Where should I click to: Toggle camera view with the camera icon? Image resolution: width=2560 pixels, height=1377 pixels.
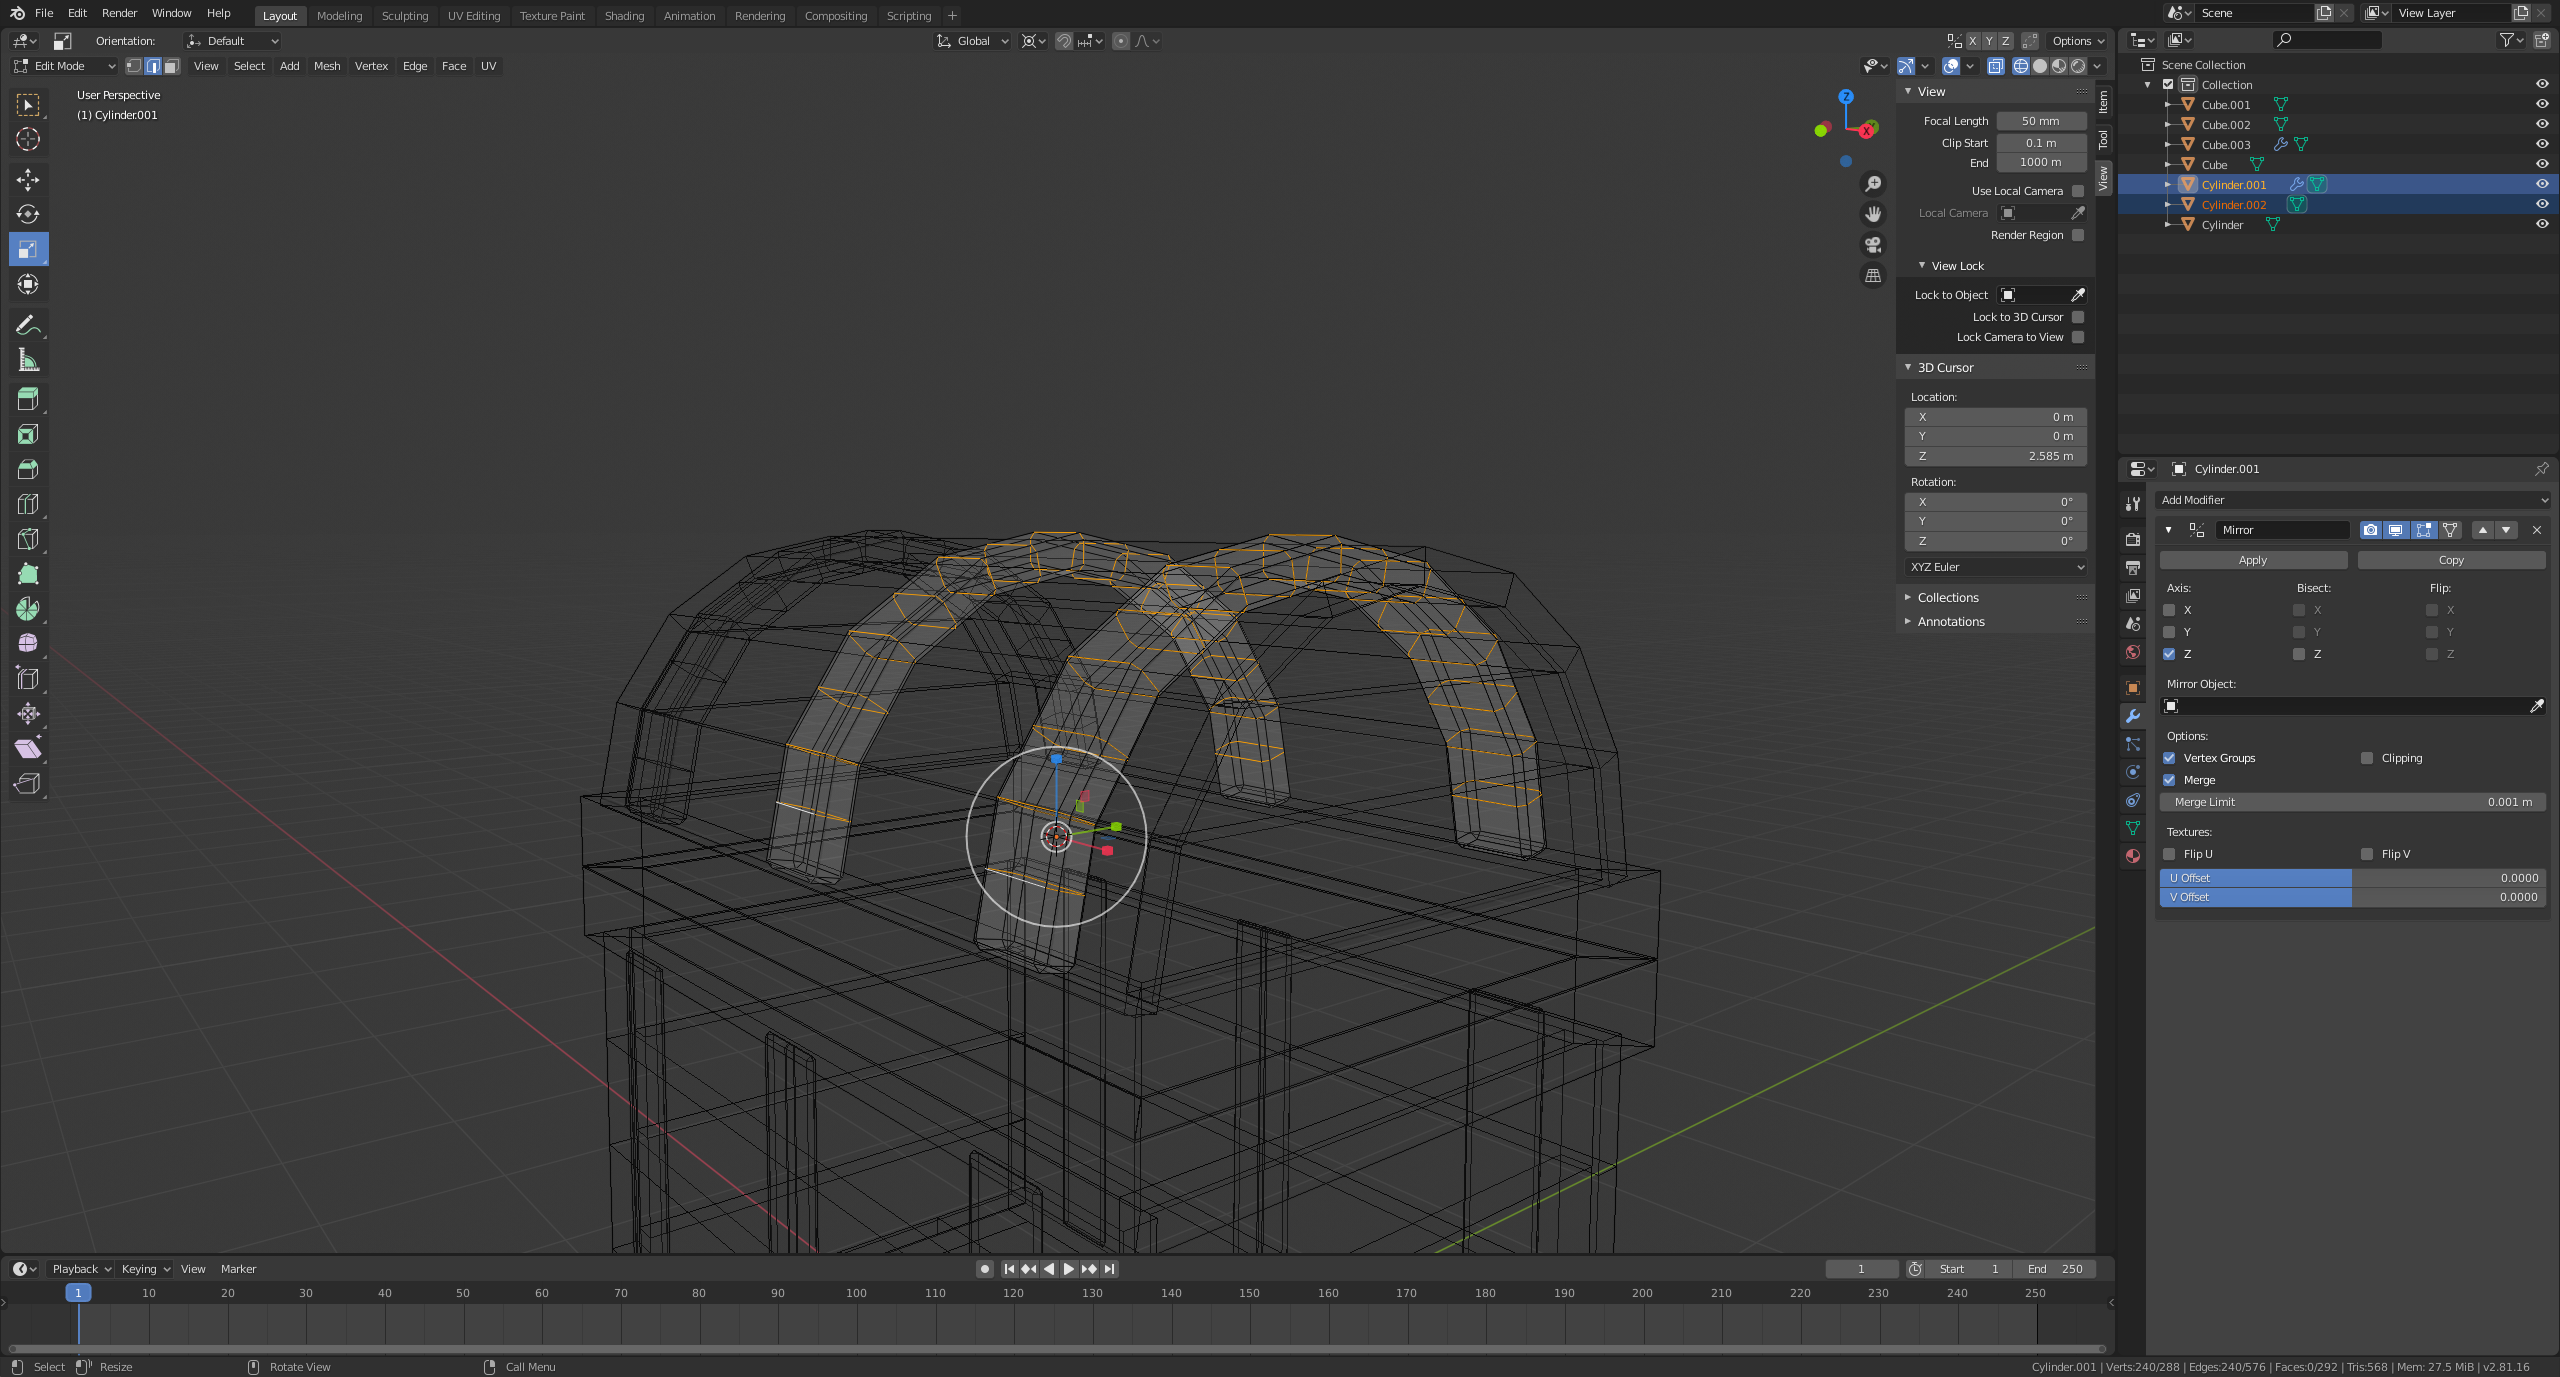coord(1873,245)
